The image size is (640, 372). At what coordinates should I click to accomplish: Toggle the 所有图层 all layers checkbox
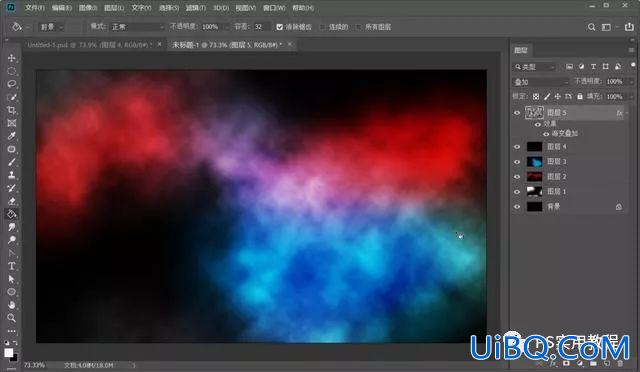click(358, 27)
